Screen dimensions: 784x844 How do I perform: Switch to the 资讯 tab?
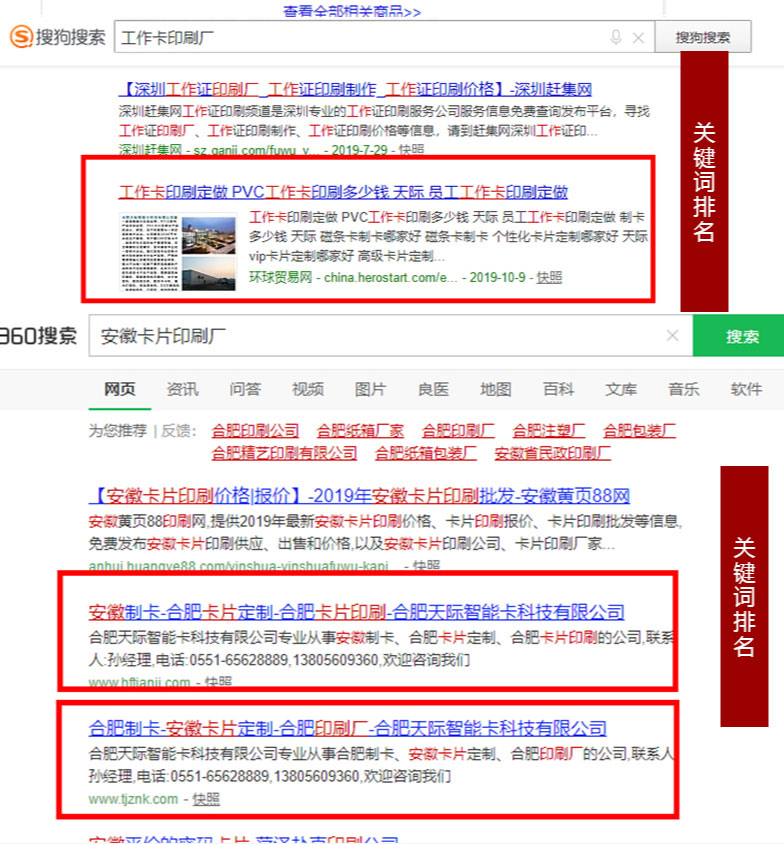(x=182, y=389)
